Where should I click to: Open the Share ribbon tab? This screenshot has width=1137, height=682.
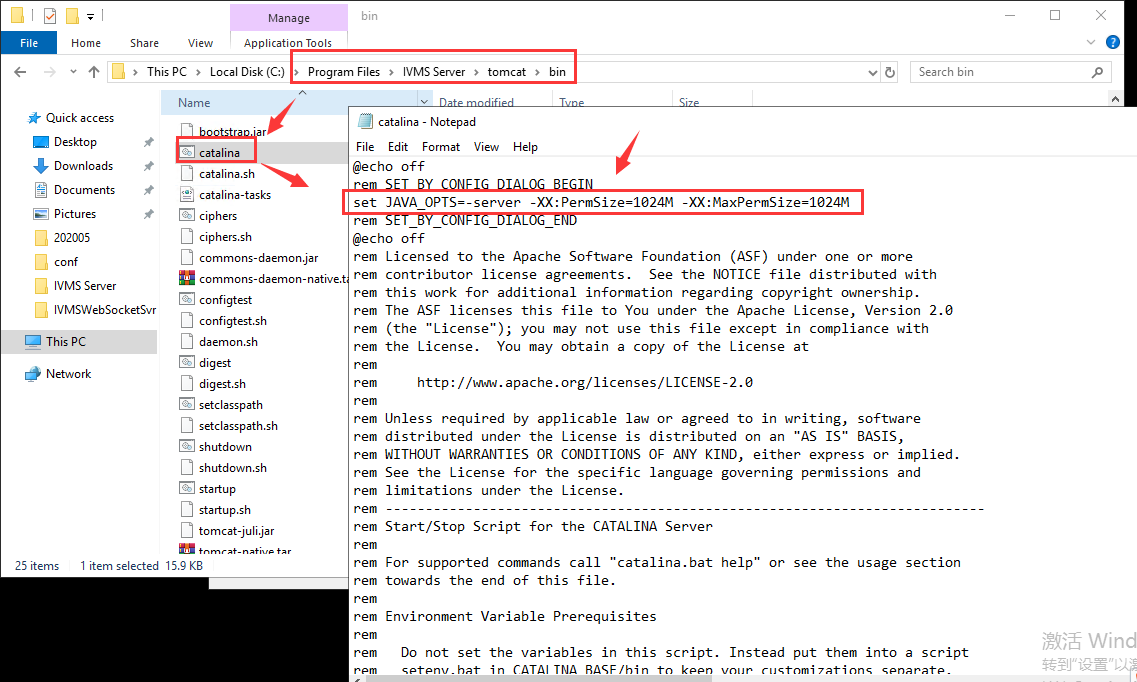(144, 43)
